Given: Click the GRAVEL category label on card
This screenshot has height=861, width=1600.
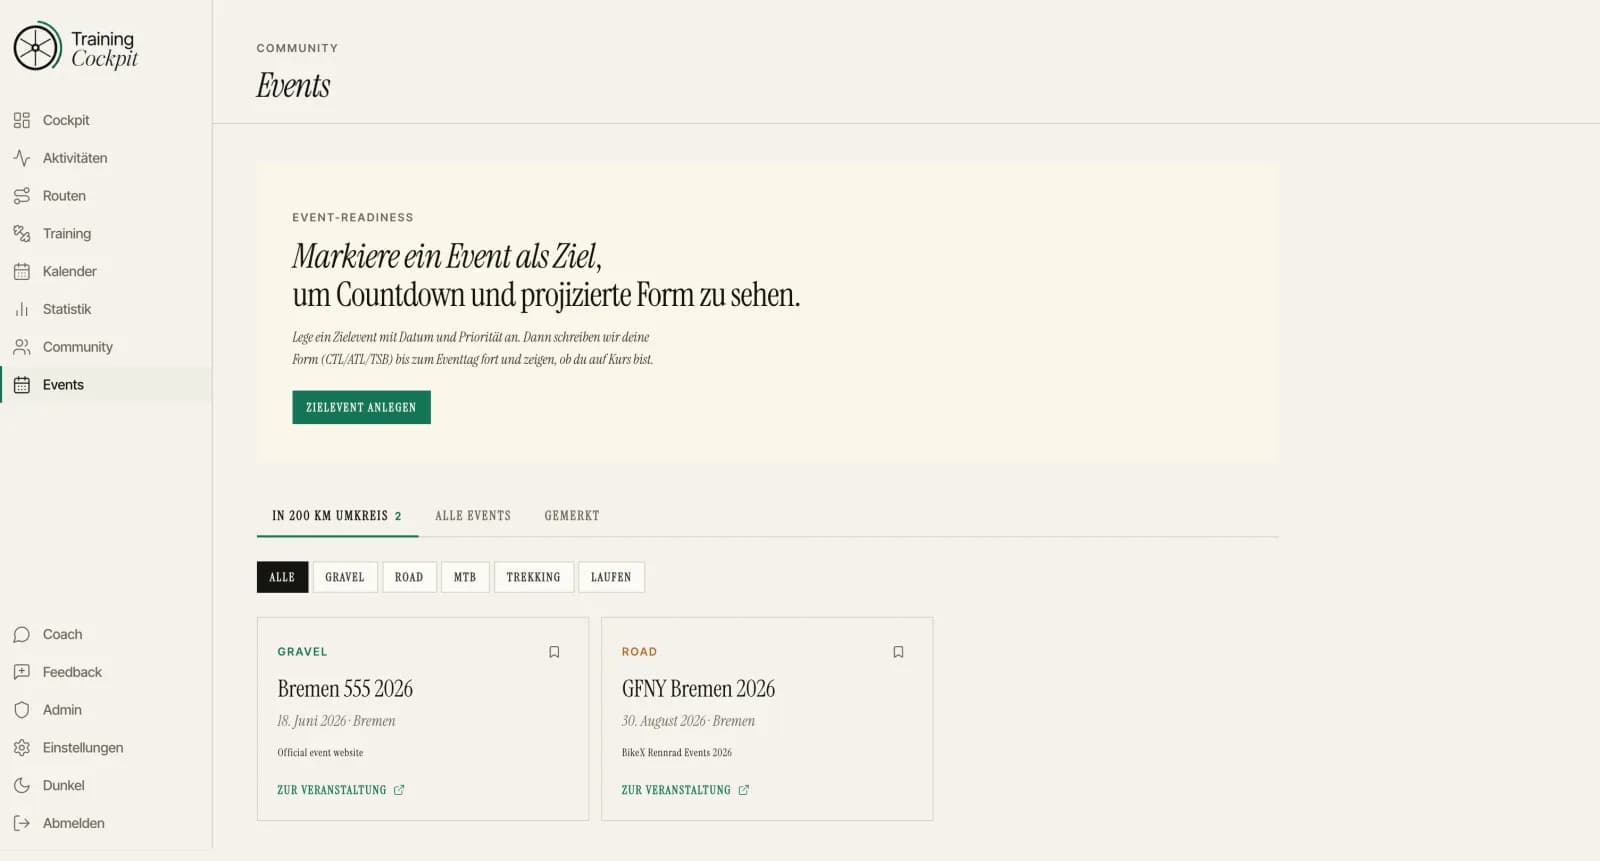Looking at the screenshot, I should click(x=302, y=652).
